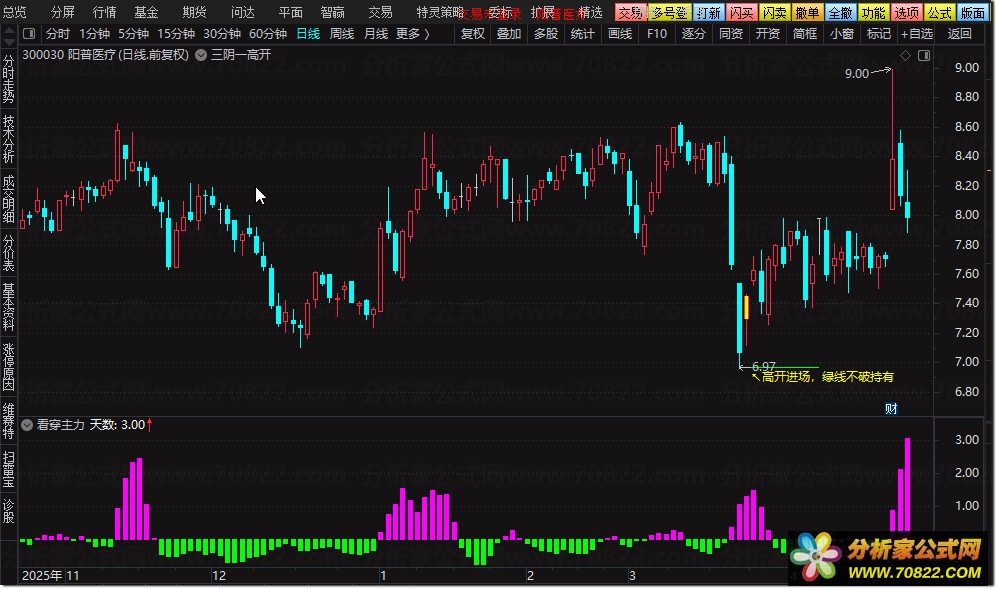Screen dimensions: 998x589
Task: Open the 小窗 mini window
Action: (x=841, y=33)
